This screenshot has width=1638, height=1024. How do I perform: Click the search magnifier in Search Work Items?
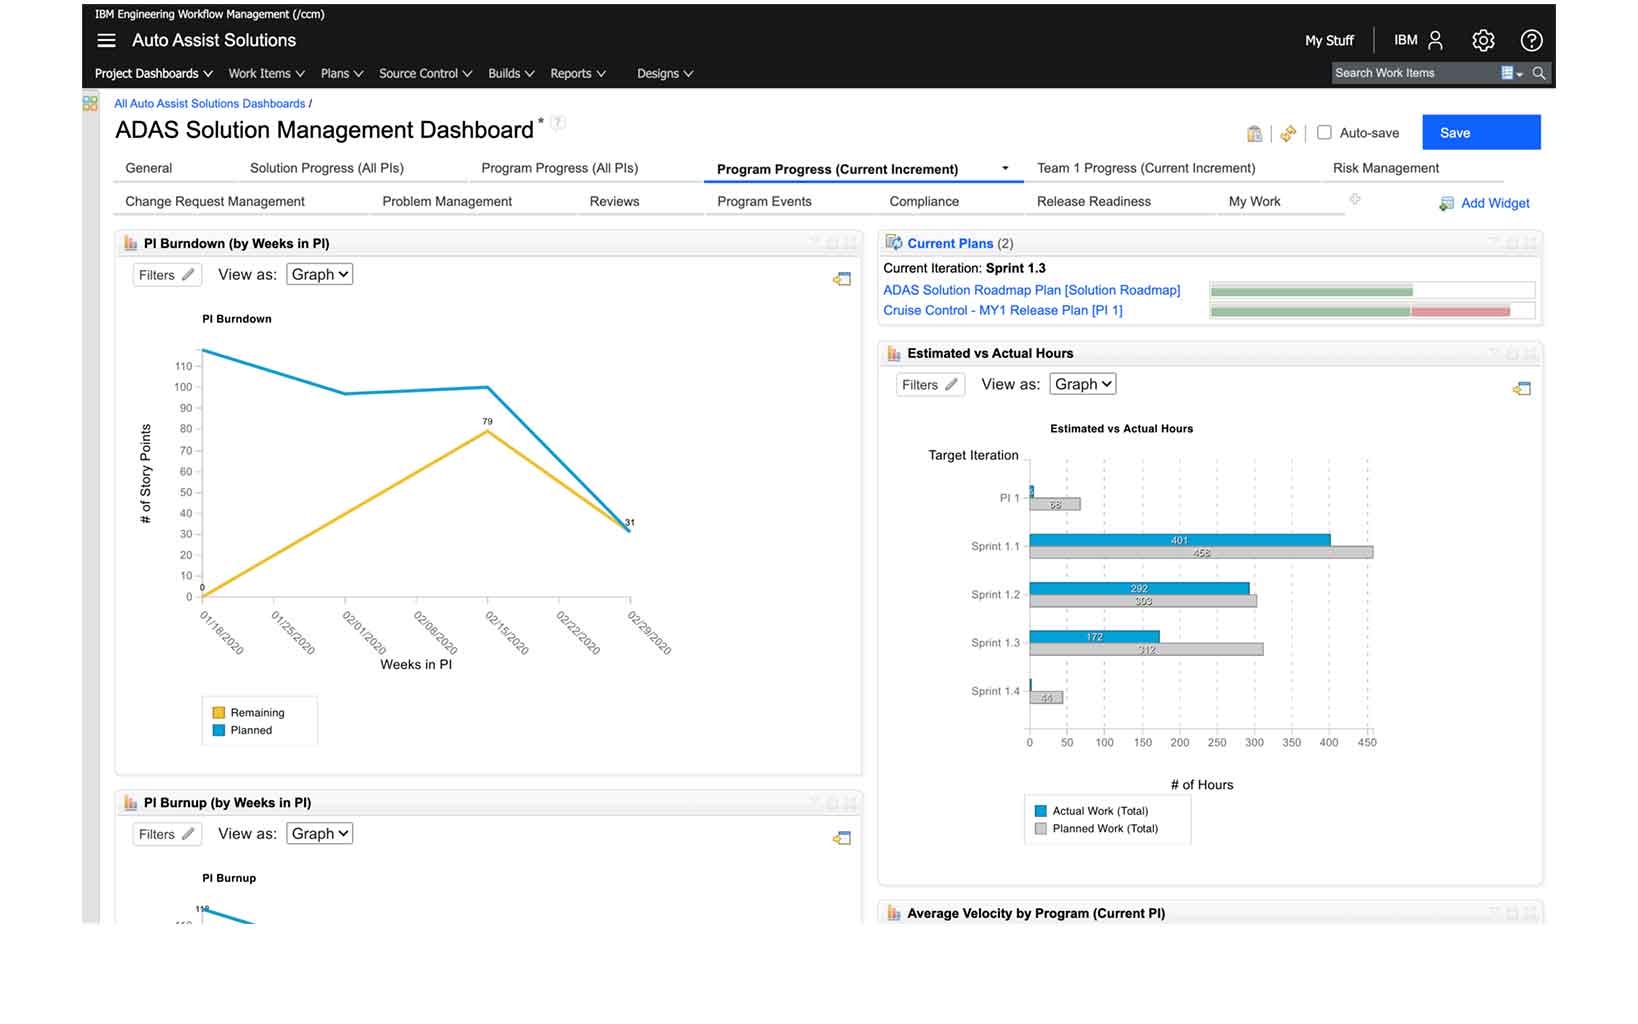click(1539, 73)
